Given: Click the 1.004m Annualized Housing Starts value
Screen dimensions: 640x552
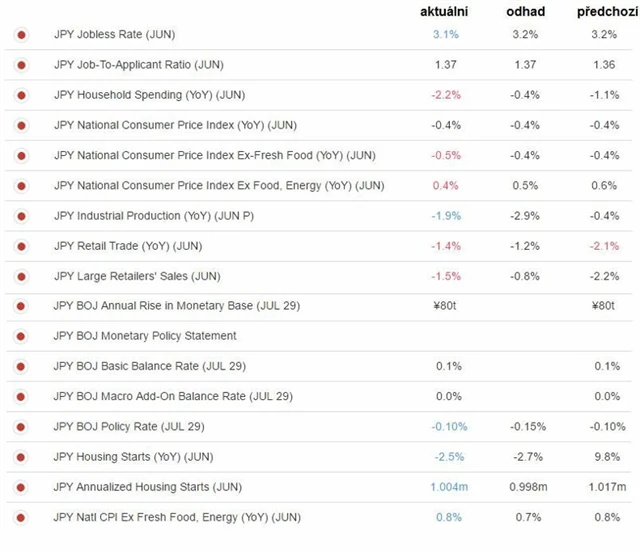Looking at the screenshot, I should click(445, 487).
